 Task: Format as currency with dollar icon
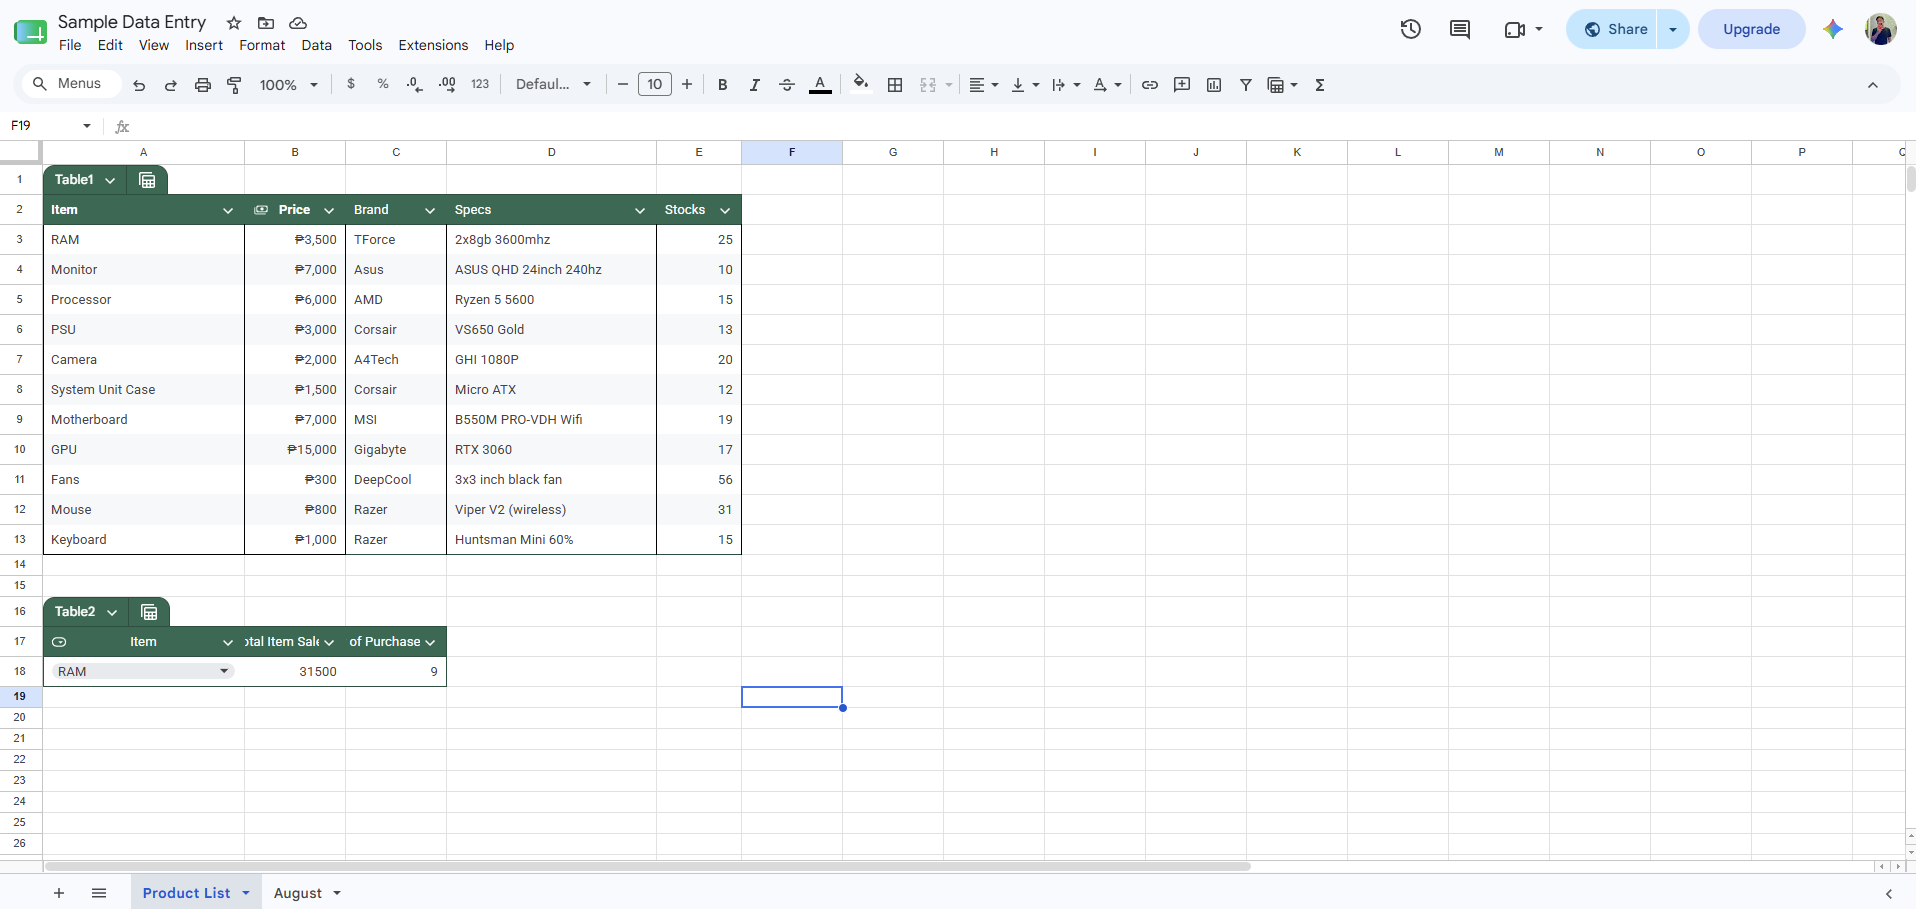[351, 84]
